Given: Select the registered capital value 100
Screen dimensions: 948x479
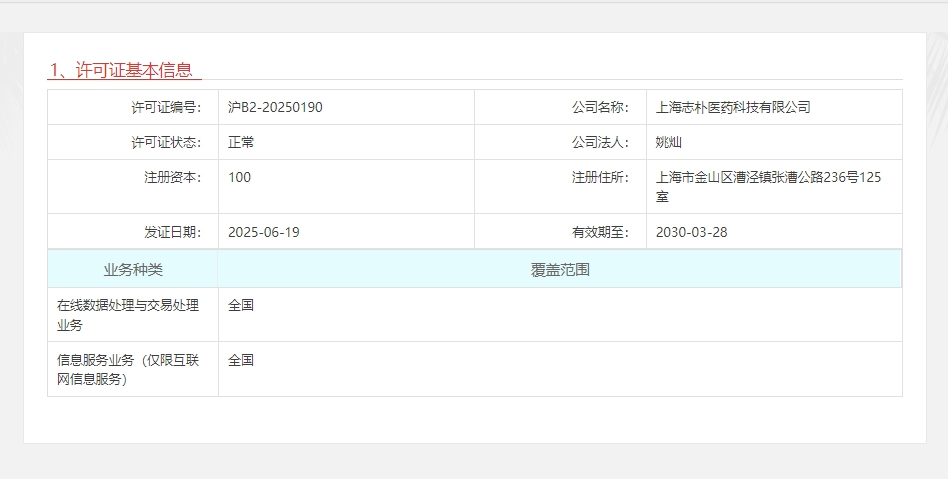Looking at the screenshot, I should [240, 177].
